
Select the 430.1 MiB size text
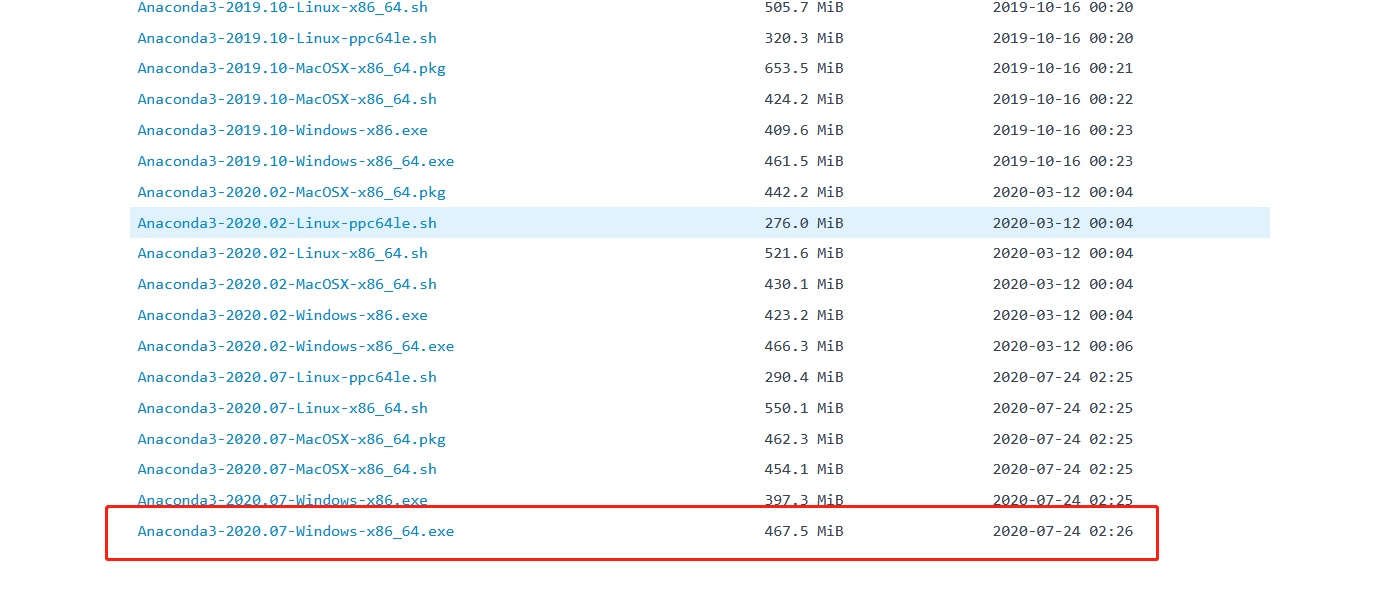tap(804, 285)
